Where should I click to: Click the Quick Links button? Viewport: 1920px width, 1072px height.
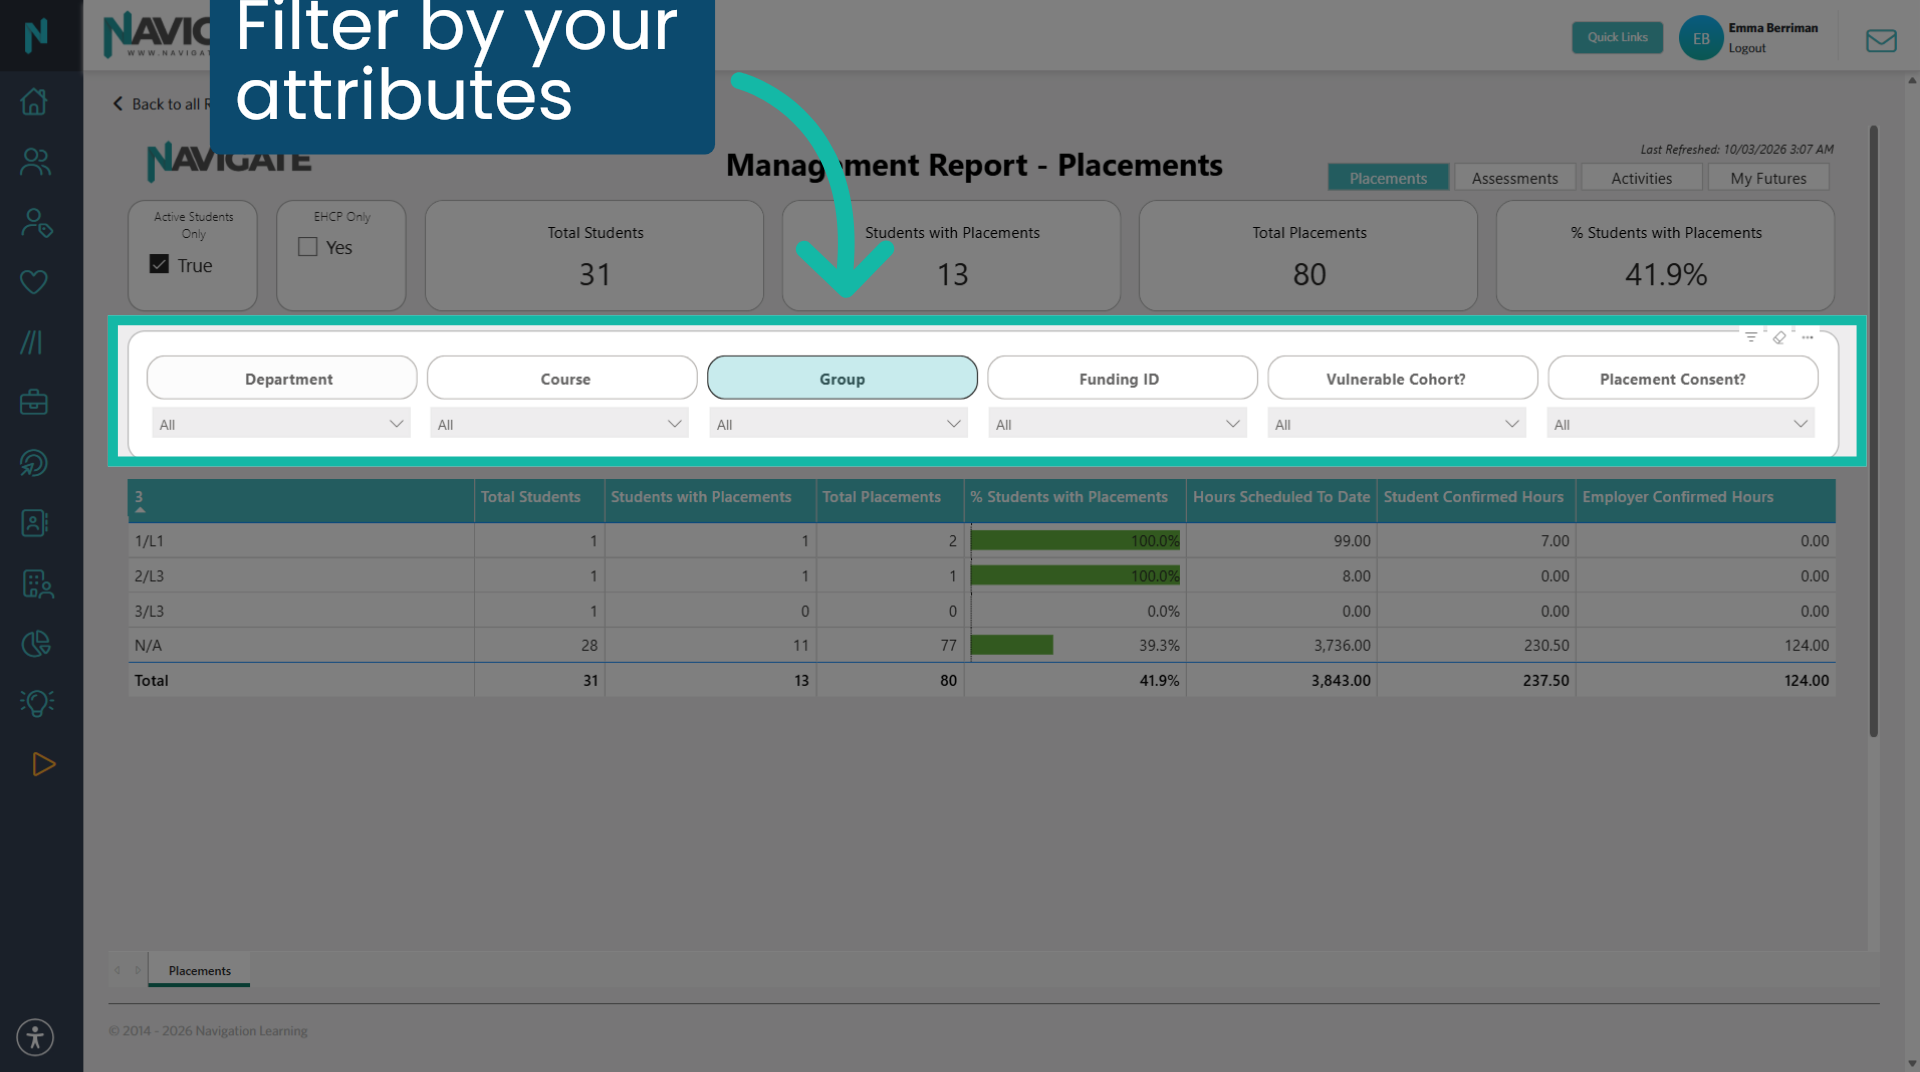point(1617,37)
